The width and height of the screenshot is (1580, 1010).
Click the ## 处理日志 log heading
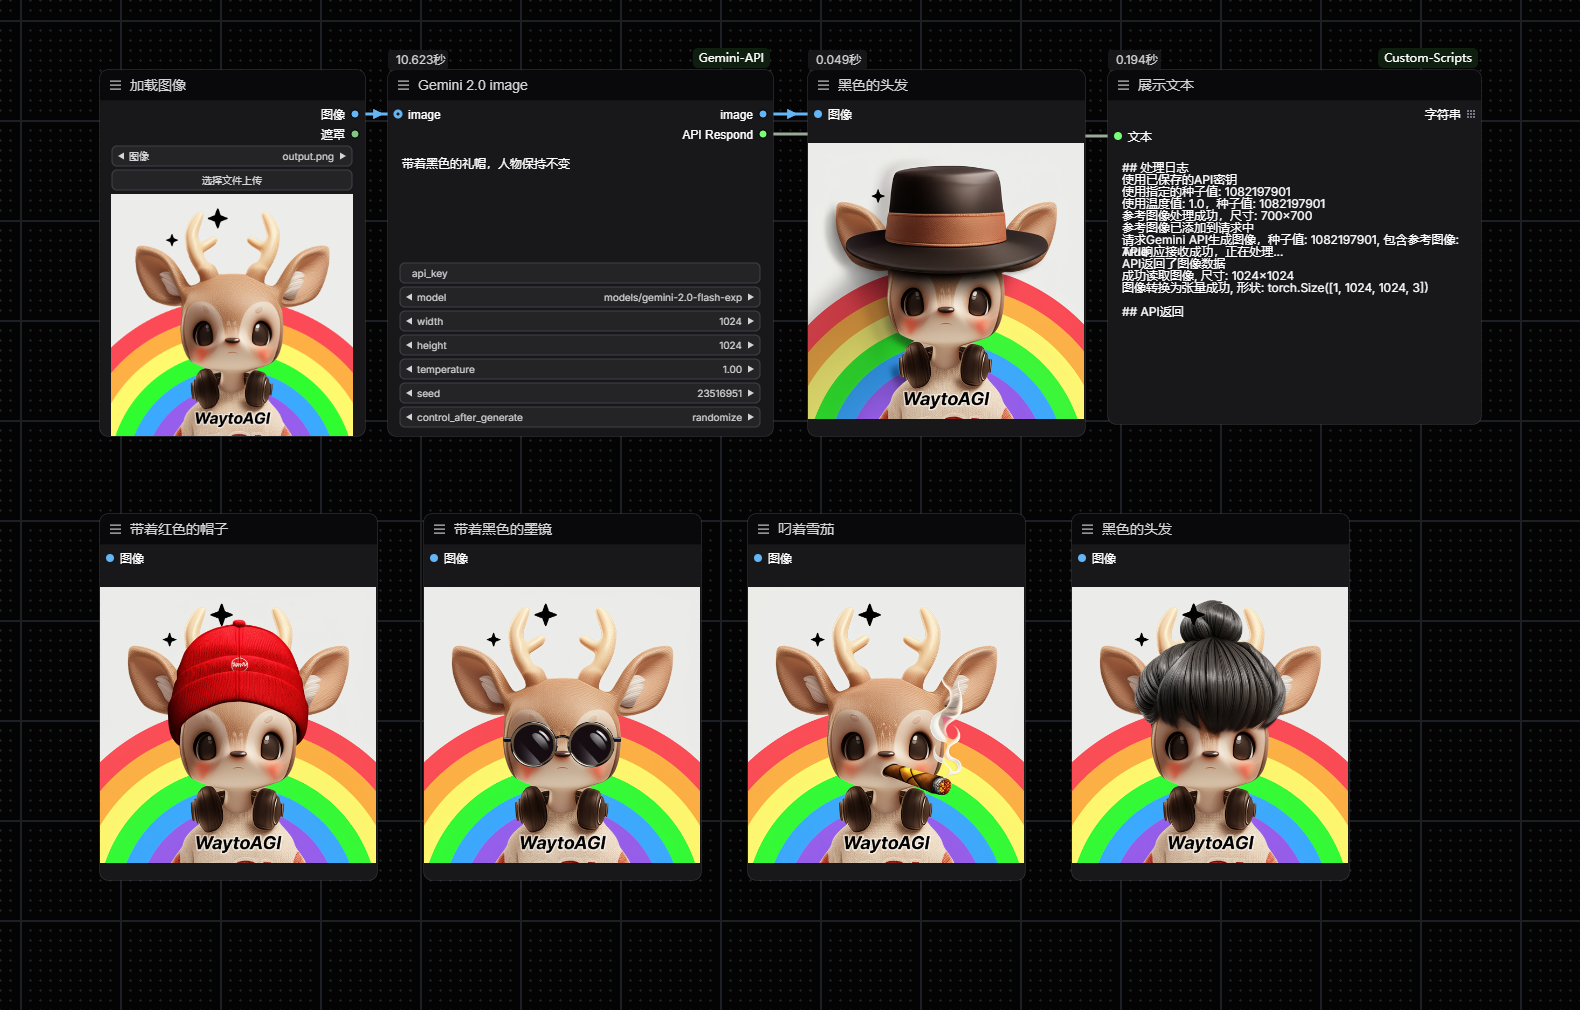coord(1155,168)
